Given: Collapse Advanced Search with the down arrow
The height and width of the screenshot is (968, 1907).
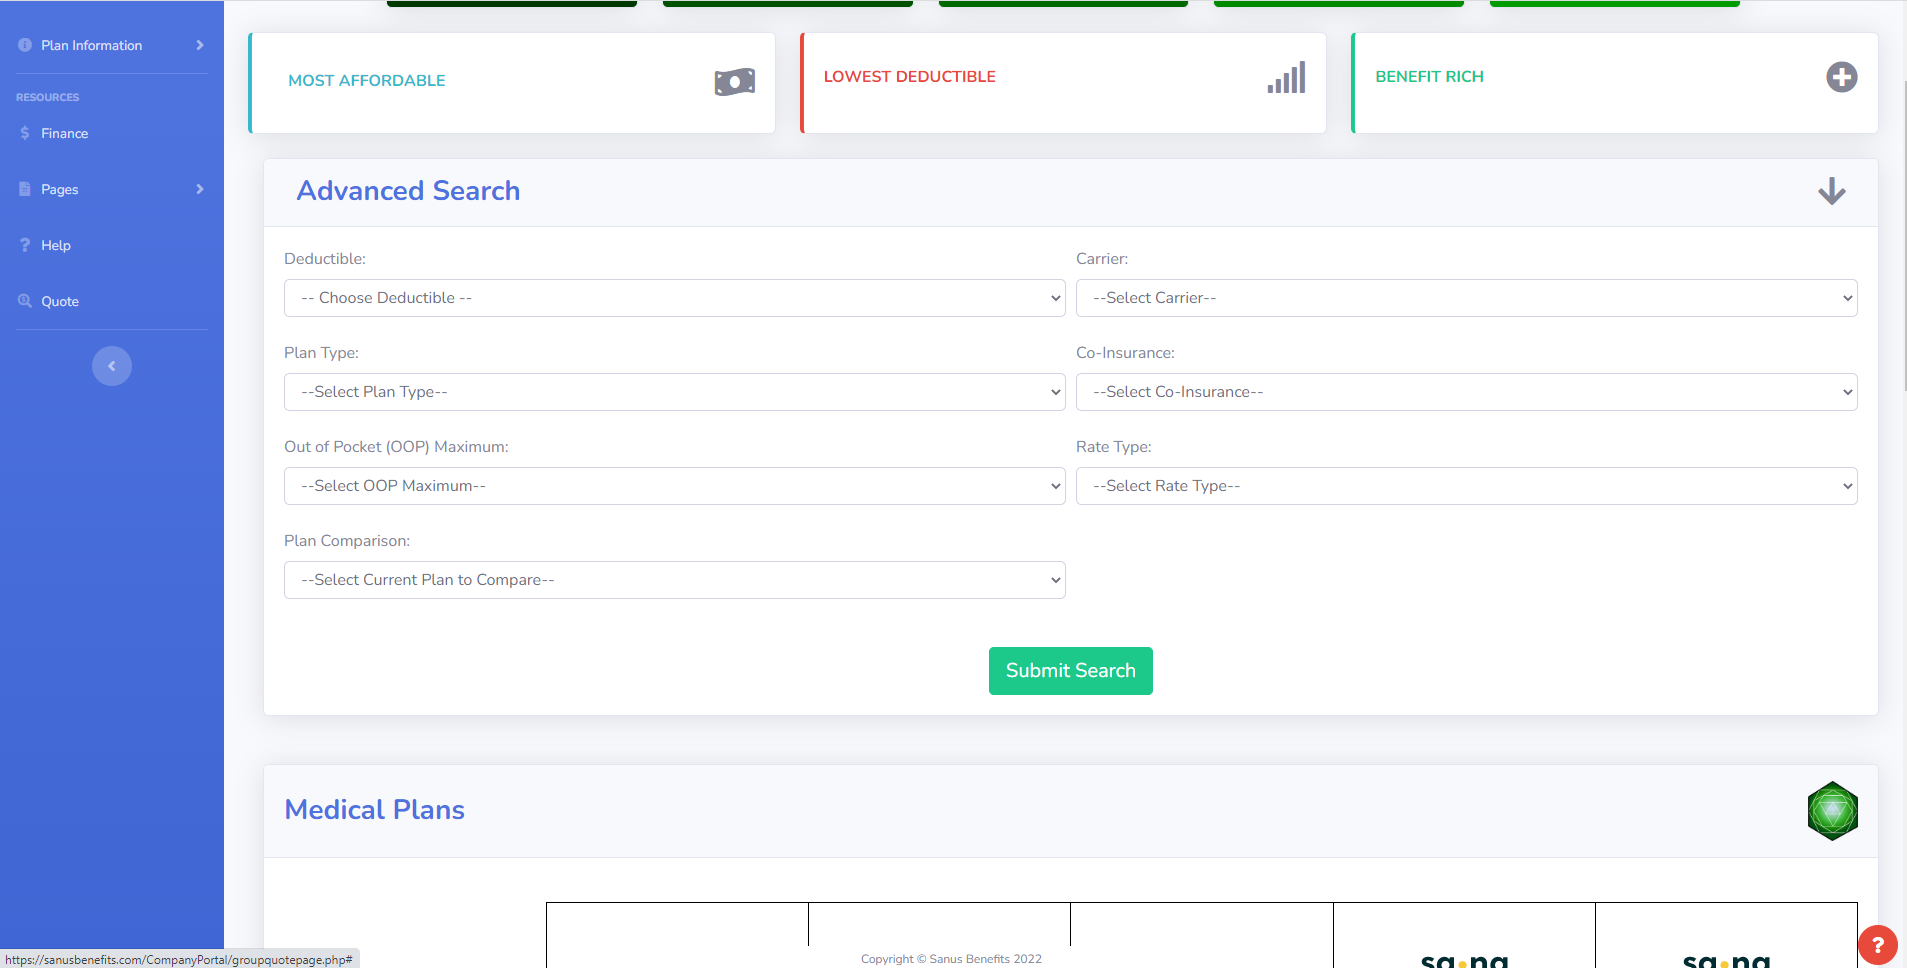Looking at the screenshot, I should coord(1831,191).
